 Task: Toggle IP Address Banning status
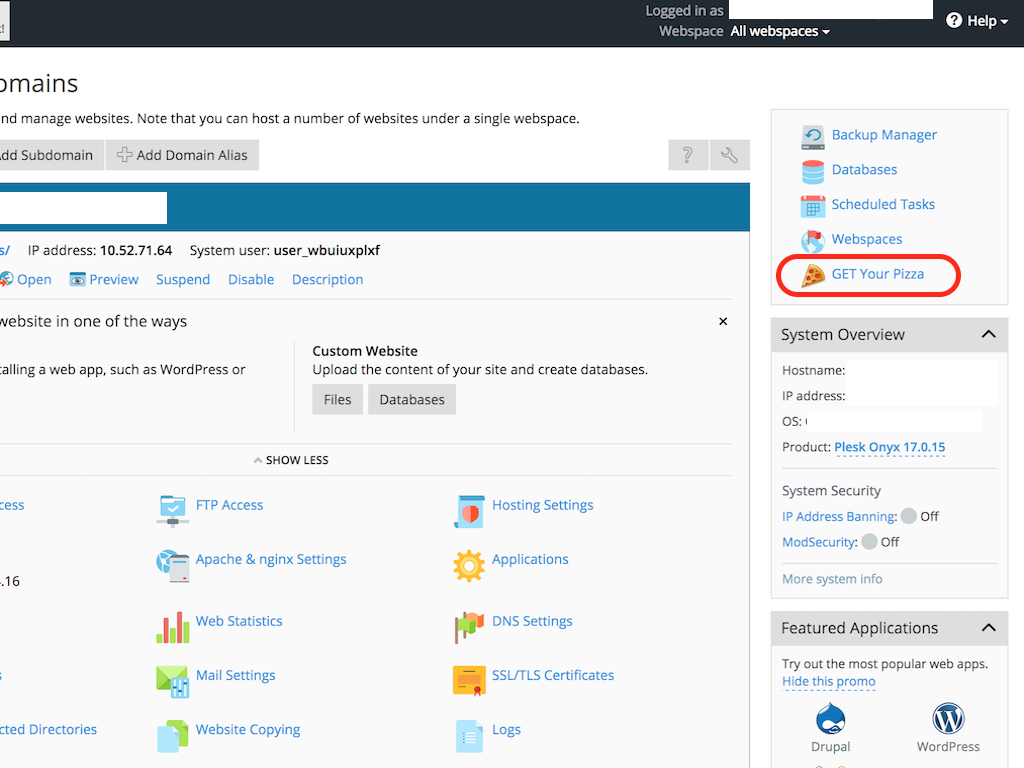coord(908,517)
